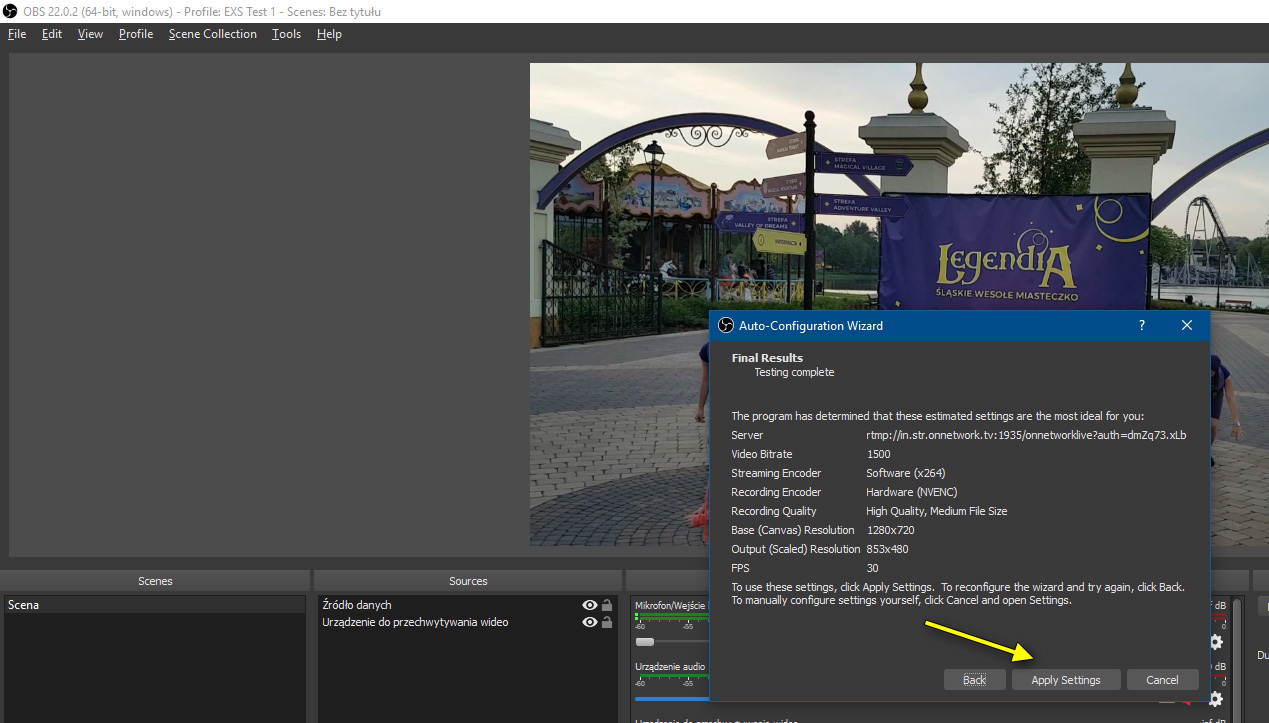Open the Tools menu
The height and width of the screenshot is (723, 1269).
286,34
